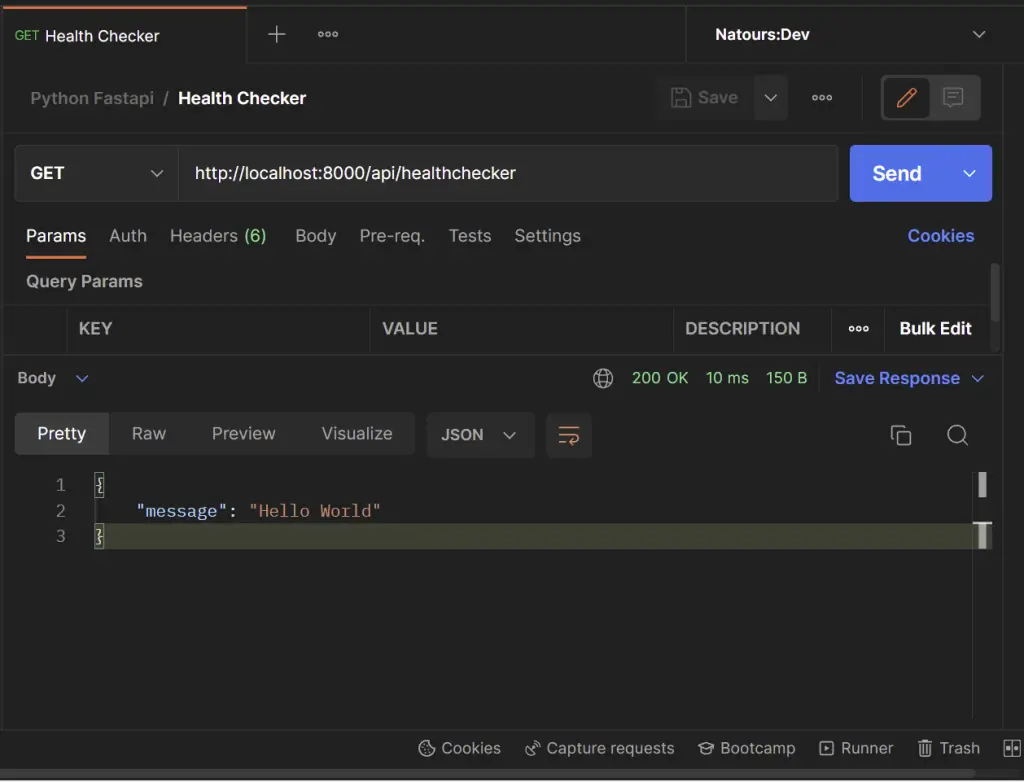Toggle line wrapping in the response viewer
1024x782 pixels.
(x=568, y=435)
